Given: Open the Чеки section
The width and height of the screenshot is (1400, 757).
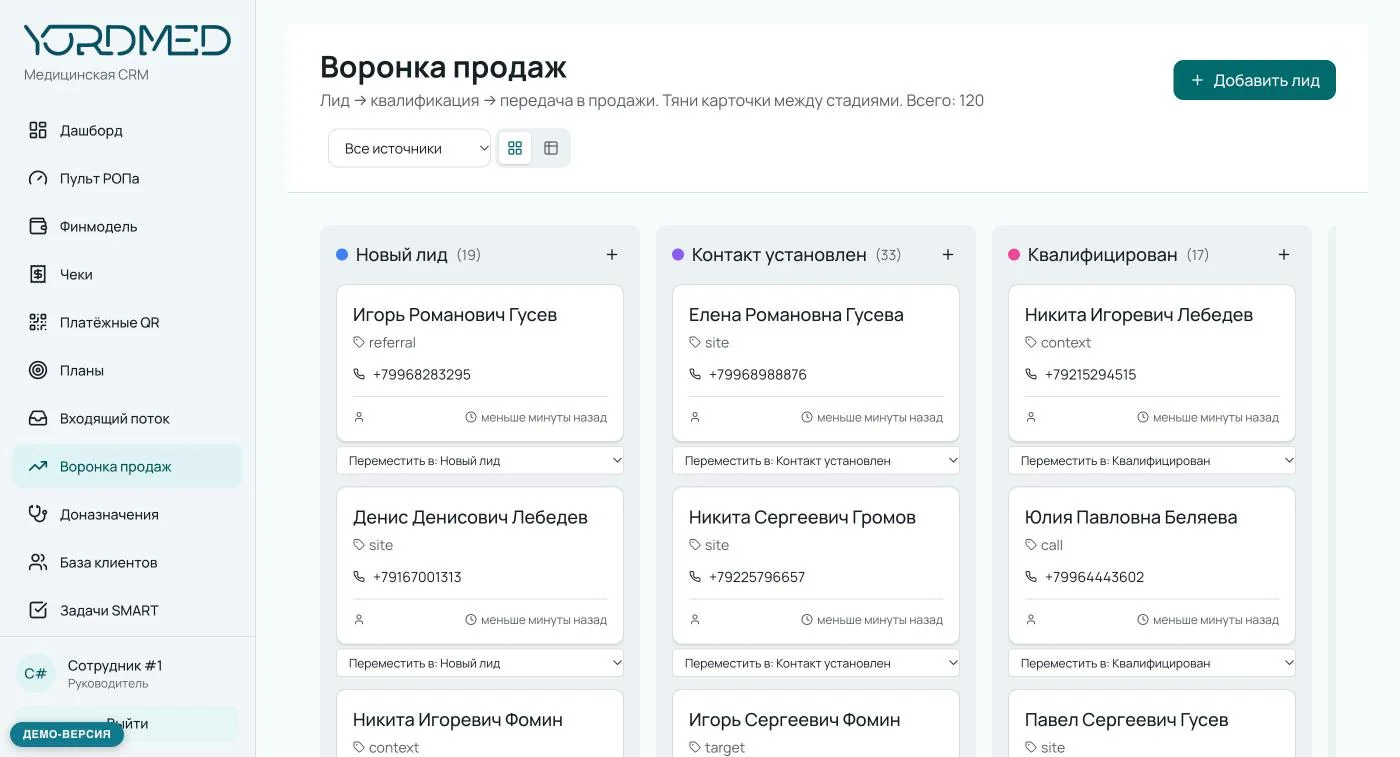Looking at the screenshot, I should point(127,274).
